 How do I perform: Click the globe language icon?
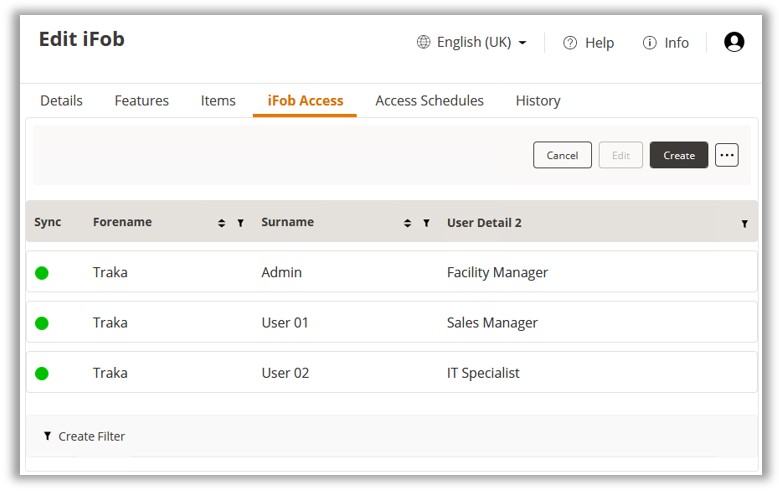click(x=424, y=42)
